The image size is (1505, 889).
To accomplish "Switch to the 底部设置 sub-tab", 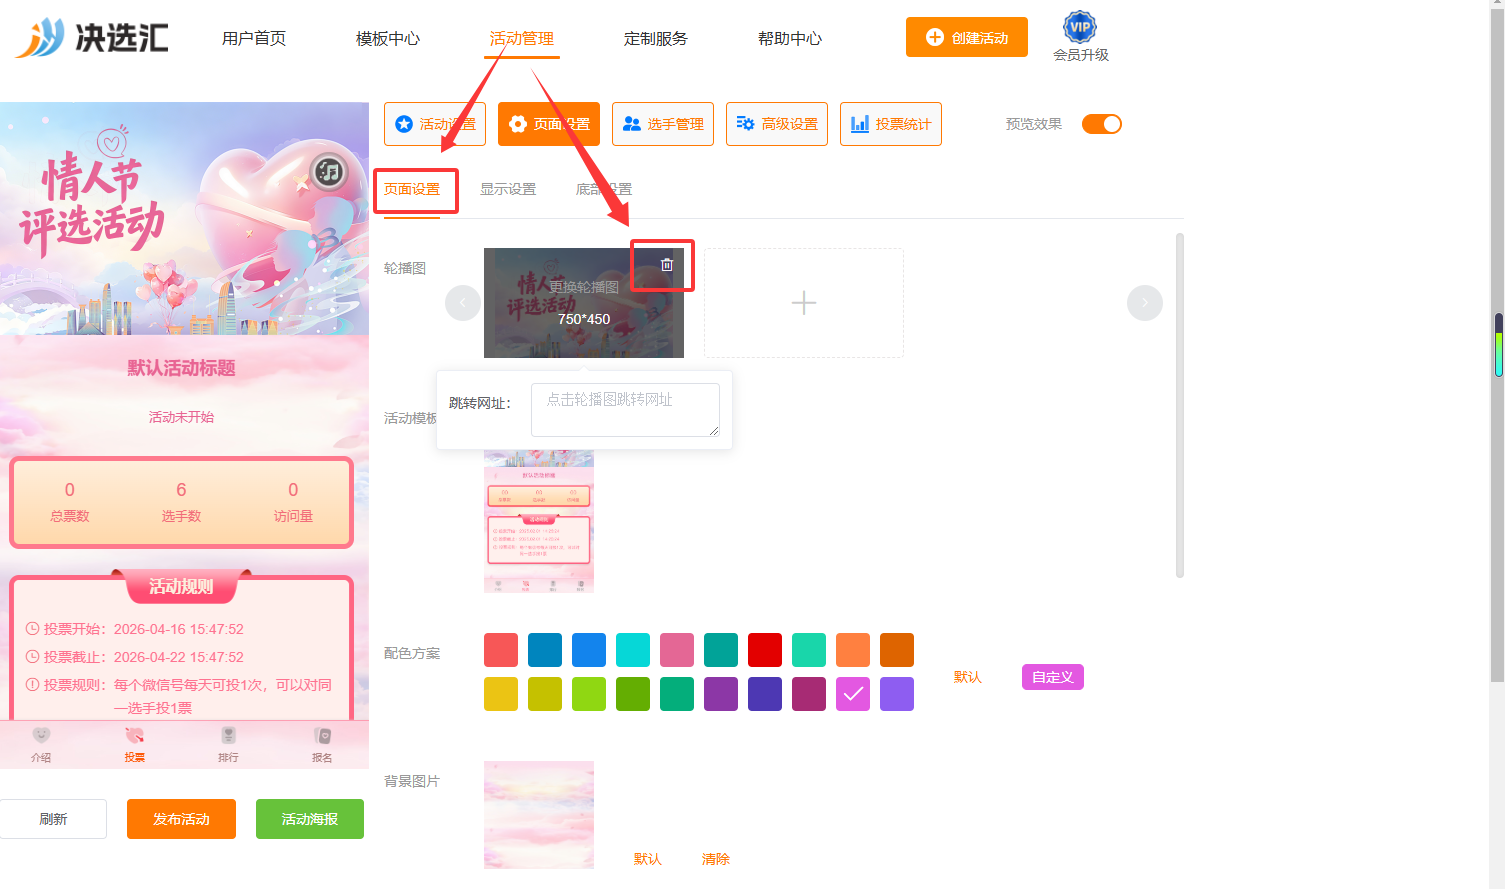I will tap(604, 189).
